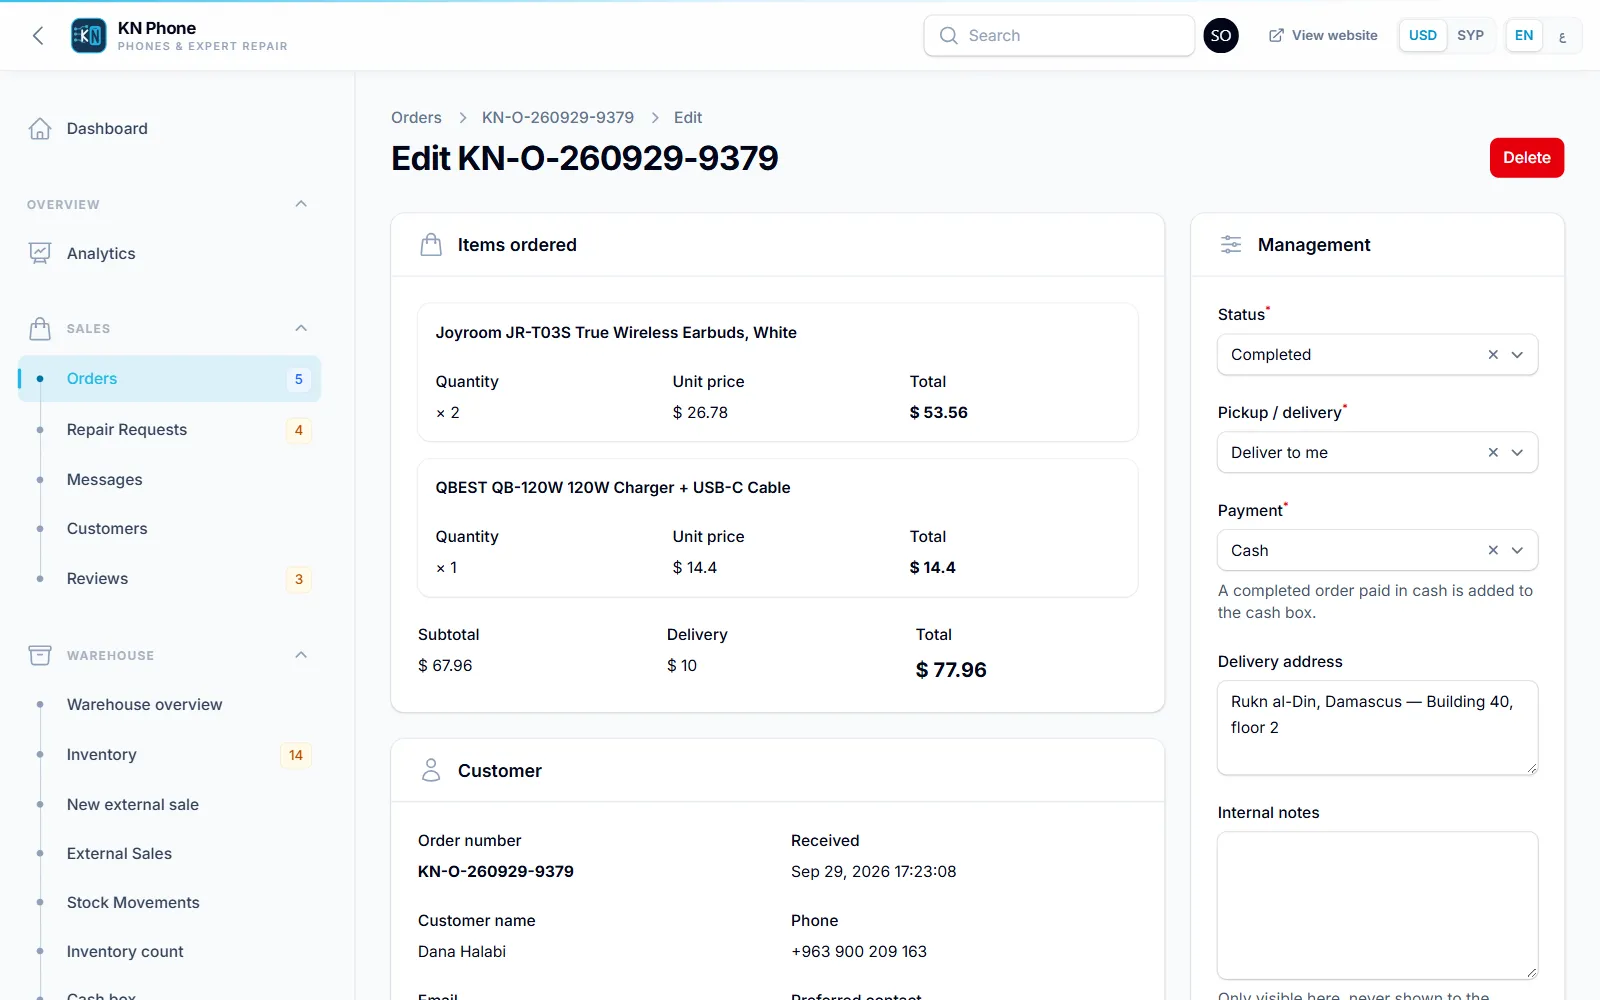The image size is (1600, 1000).
Task: Collapse the Warehouse section
Action: click(x=301, y=656)
